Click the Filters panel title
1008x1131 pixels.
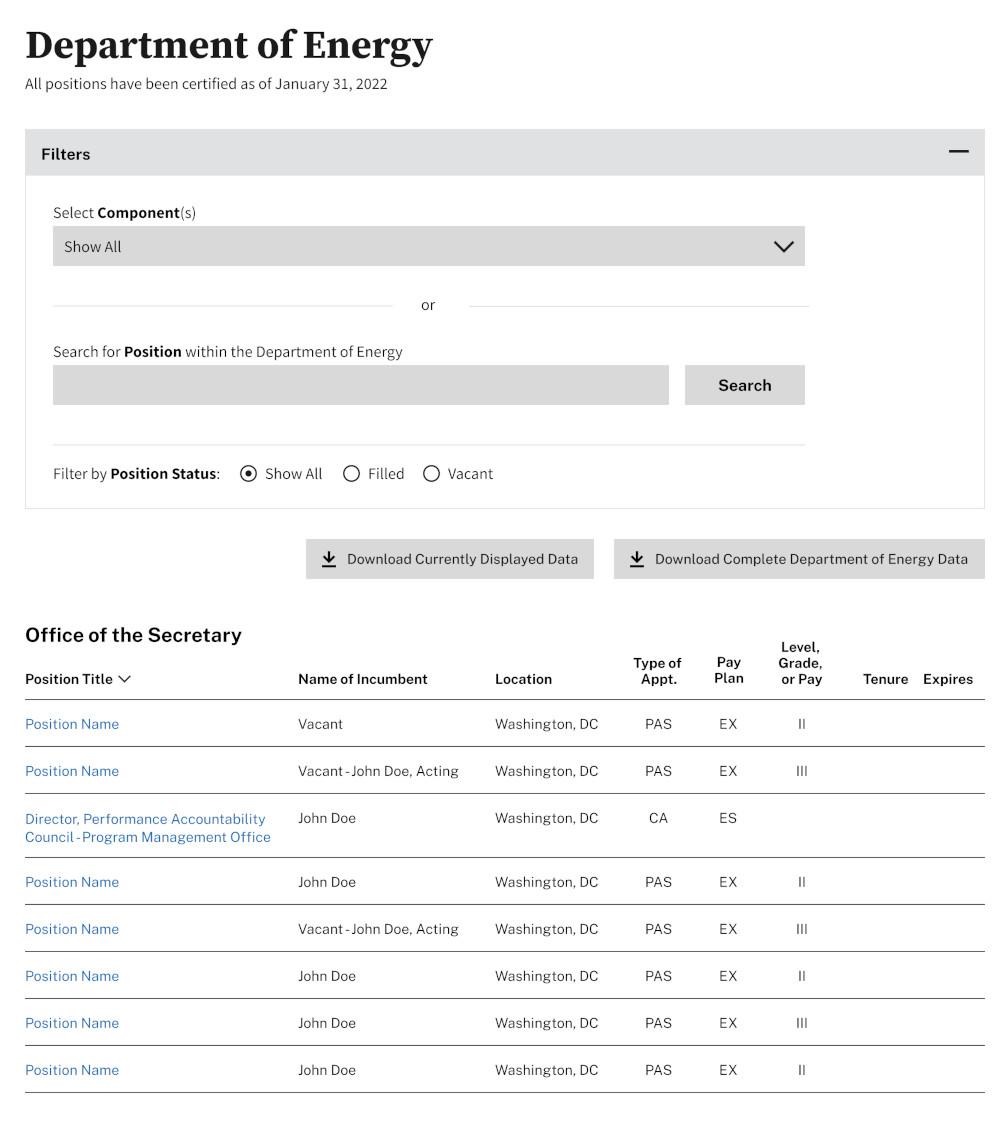point(66,154)
